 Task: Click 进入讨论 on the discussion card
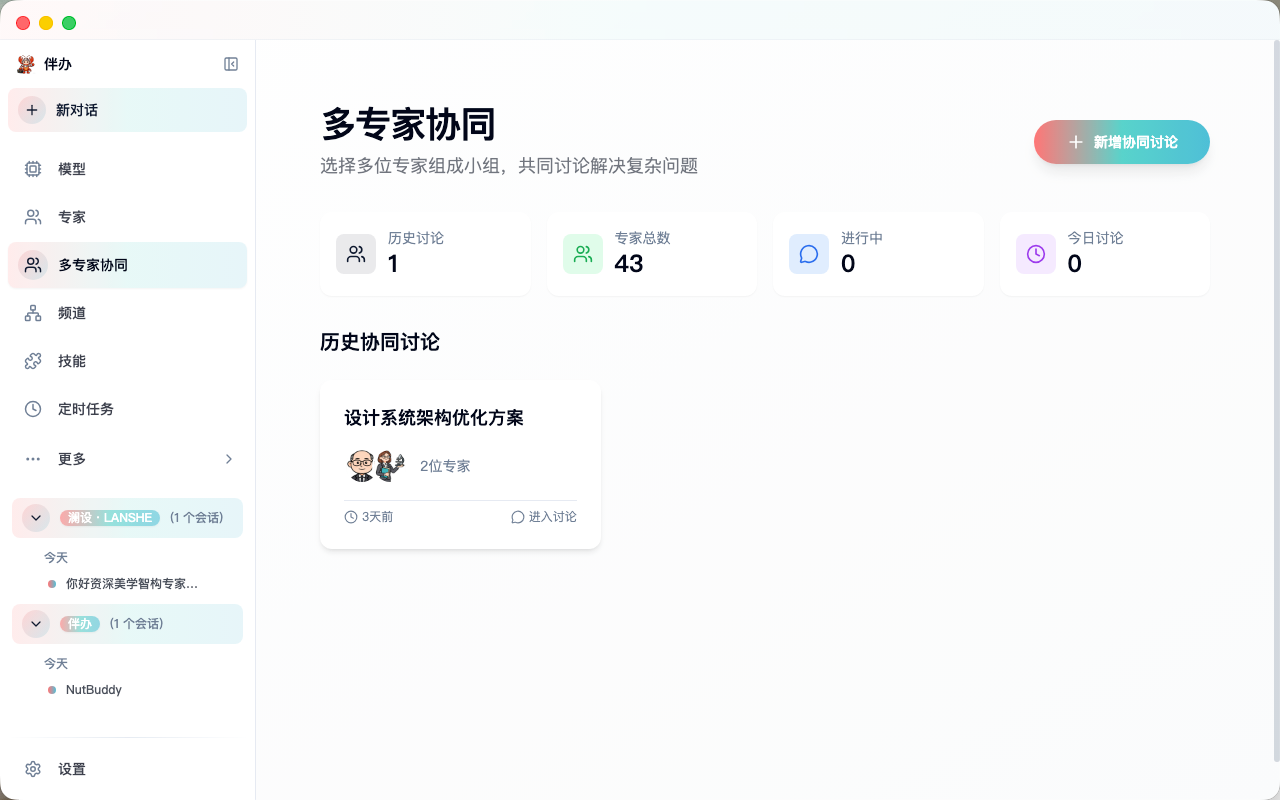tap(543, 517)
